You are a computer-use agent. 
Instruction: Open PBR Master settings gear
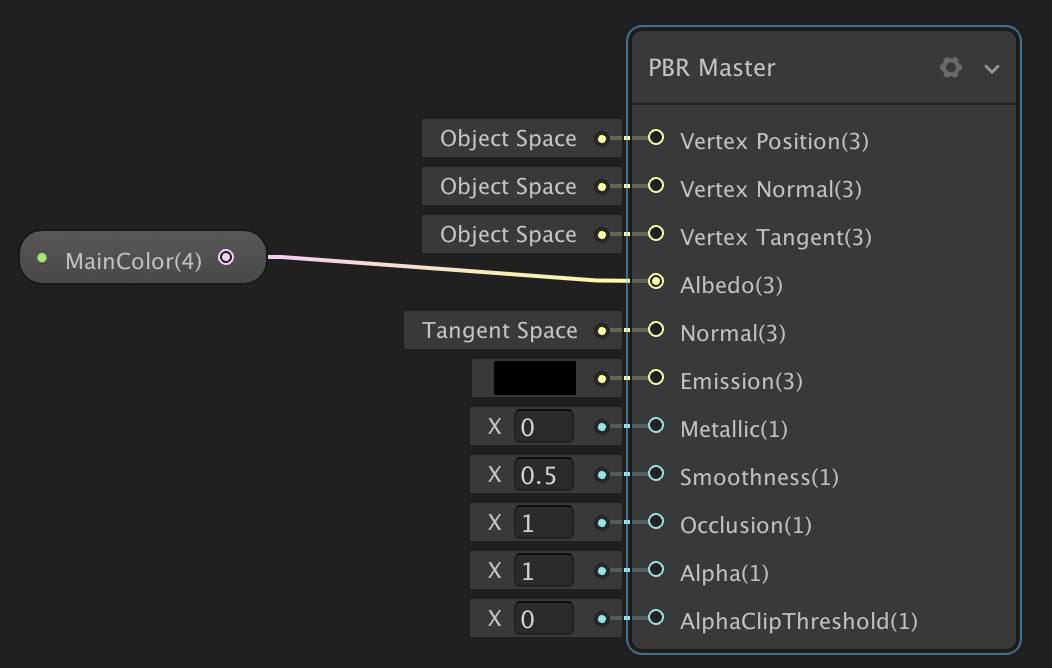click(x=951, y=68)
